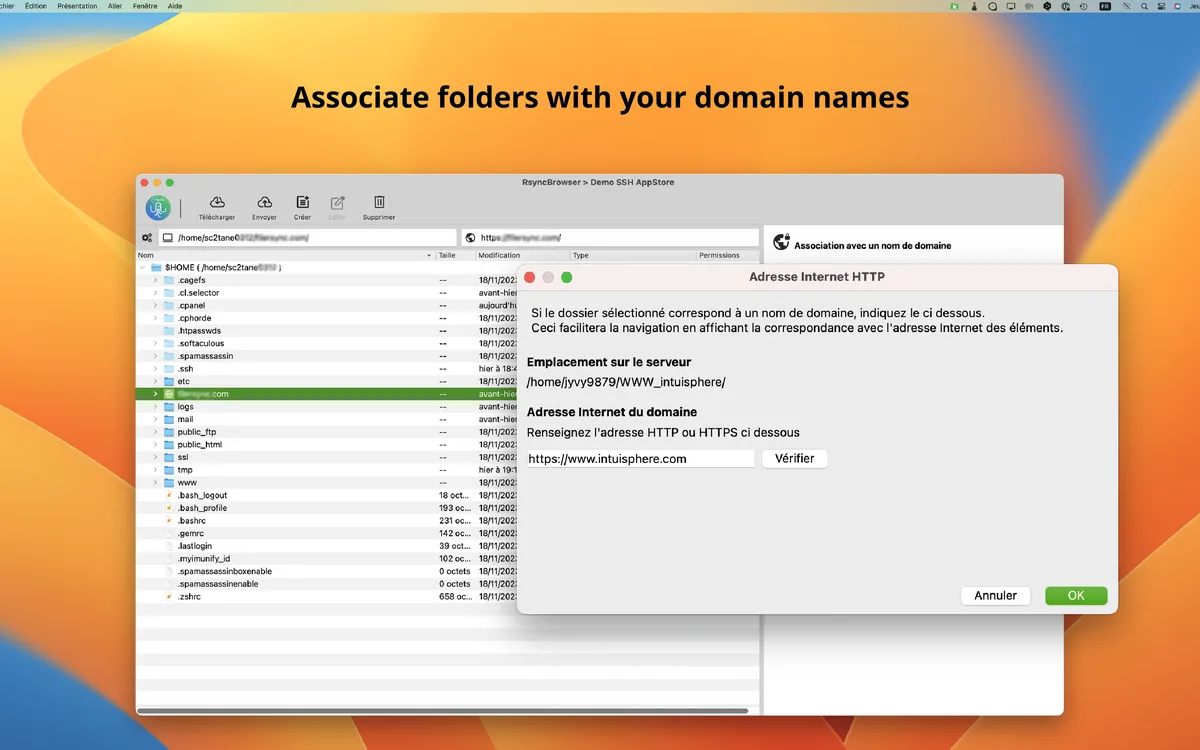This screenshot has width=1200, height=750.
Task: Confirm with the green OK button
Action: pos(1076,596)
